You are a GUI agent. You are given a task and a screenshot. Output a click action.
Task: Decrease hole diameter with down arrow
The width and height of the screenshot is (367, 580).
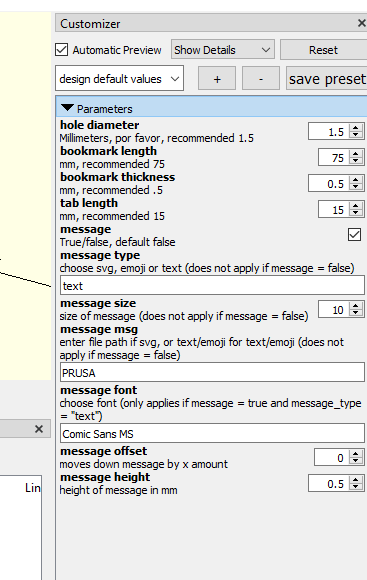(x=356, y=135)
